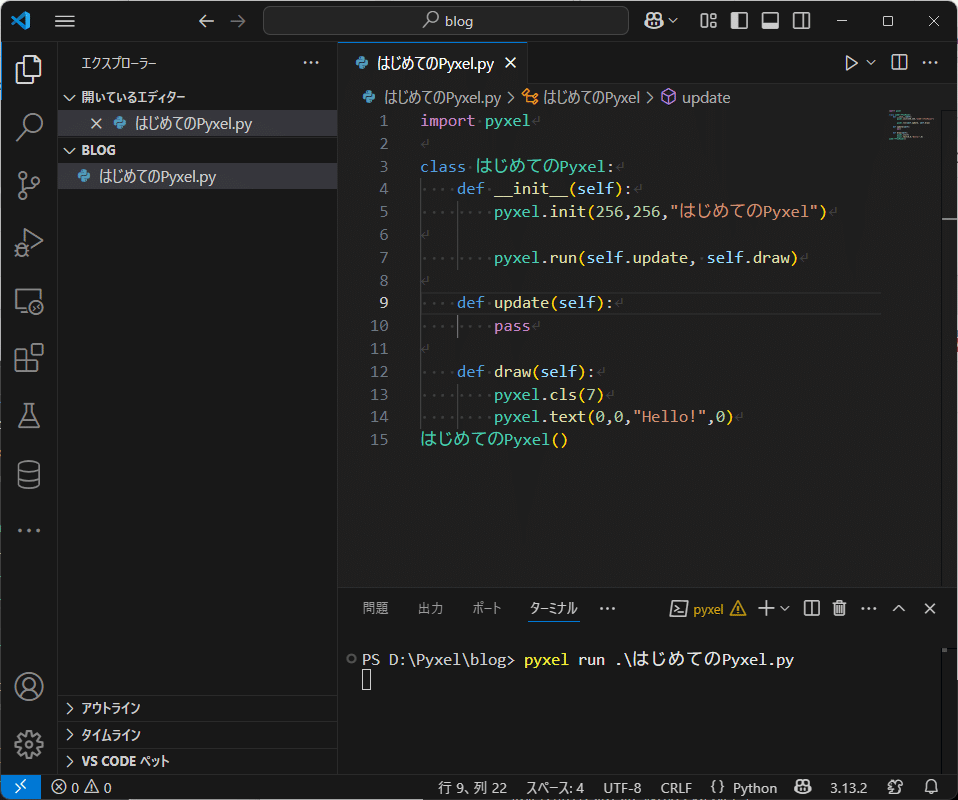The width and height of the screenshot is (958, 800).
Task: Switch to the ターミナル tab
Action: point(553,608)
